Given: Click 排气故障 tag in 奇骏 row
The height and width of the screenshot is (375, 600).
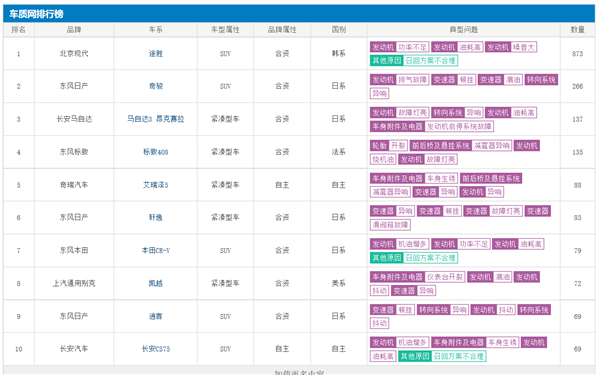Looking at the screenshot, I should [x=412, y=80].
